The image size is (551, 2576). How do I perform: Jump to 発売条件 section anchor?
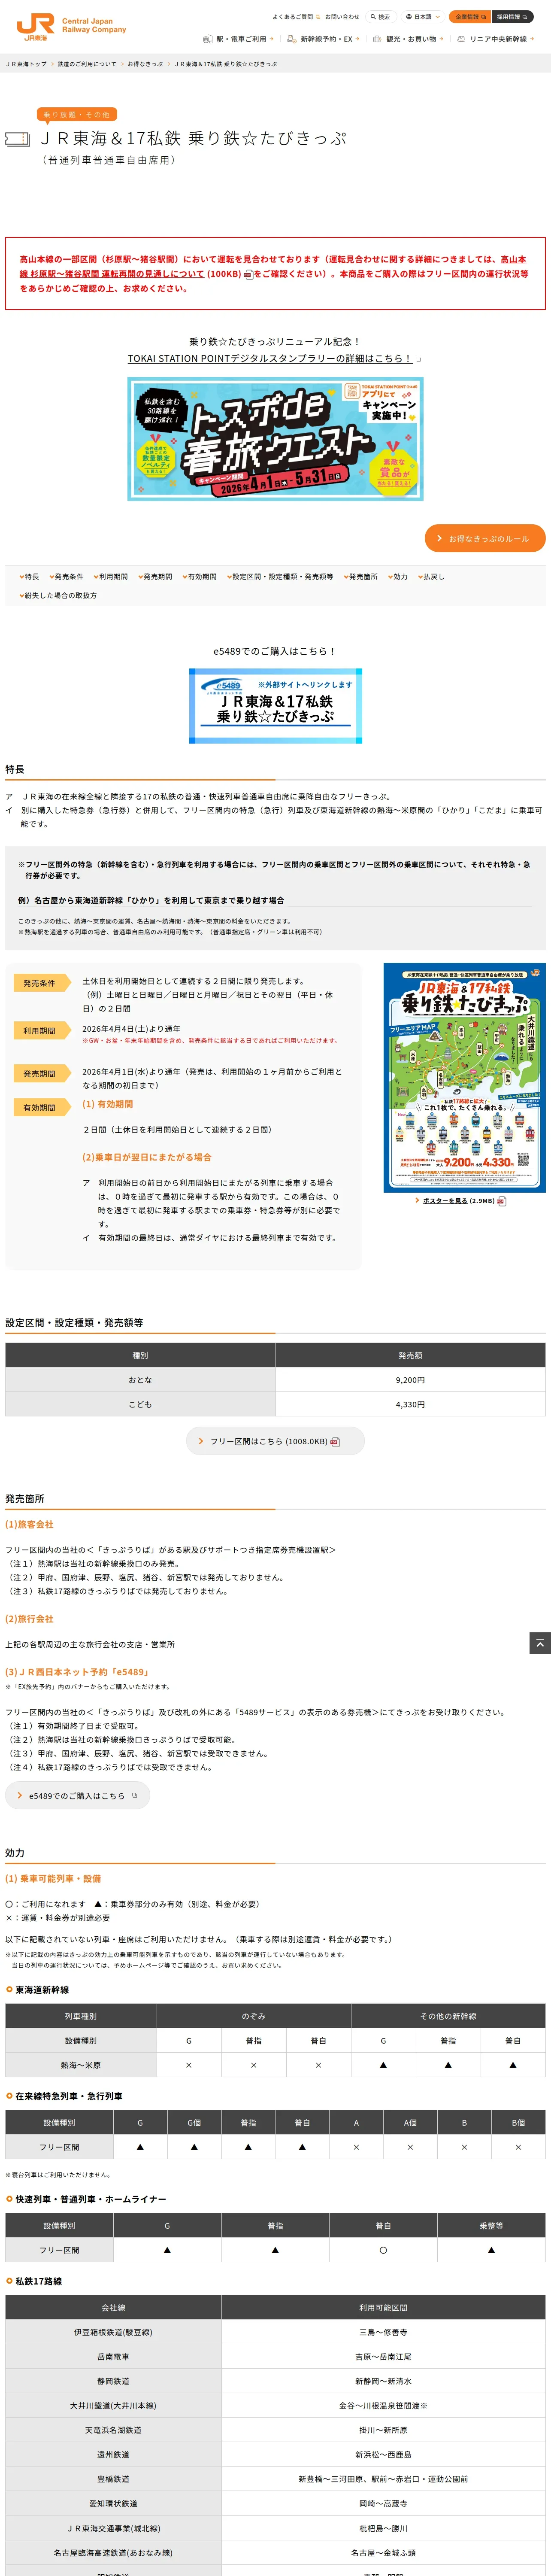coord(66,577)
